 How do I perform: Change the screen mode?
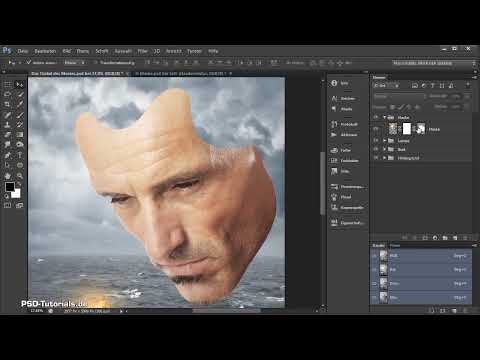click(x=19, y=205)
